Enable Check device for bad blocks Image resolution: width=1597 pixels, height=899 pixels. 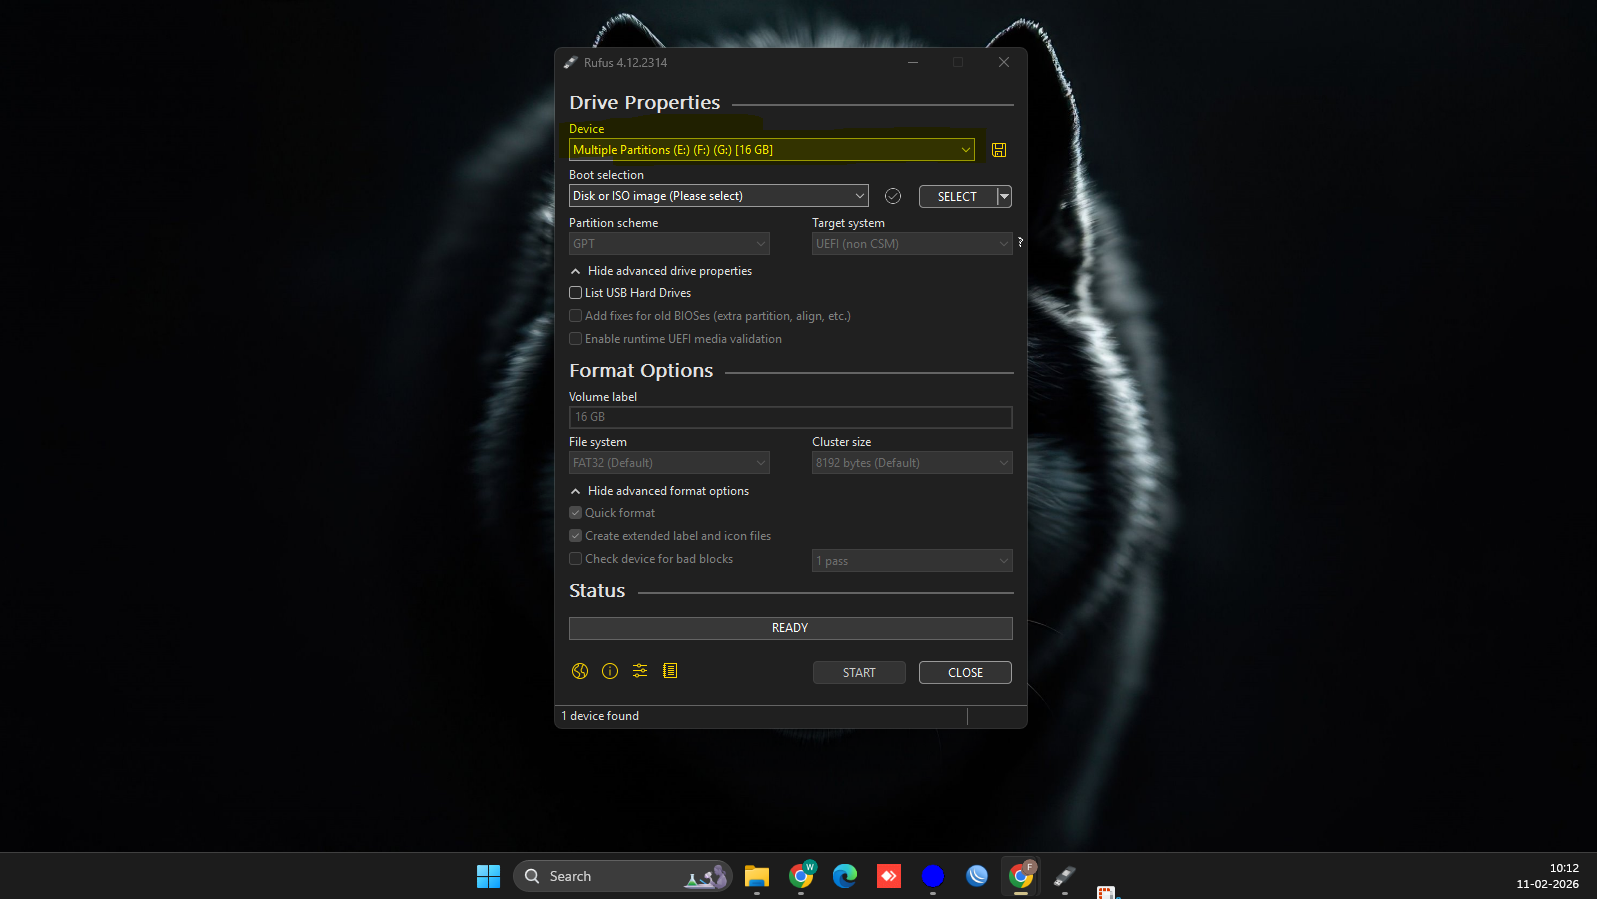coord(576,559)
